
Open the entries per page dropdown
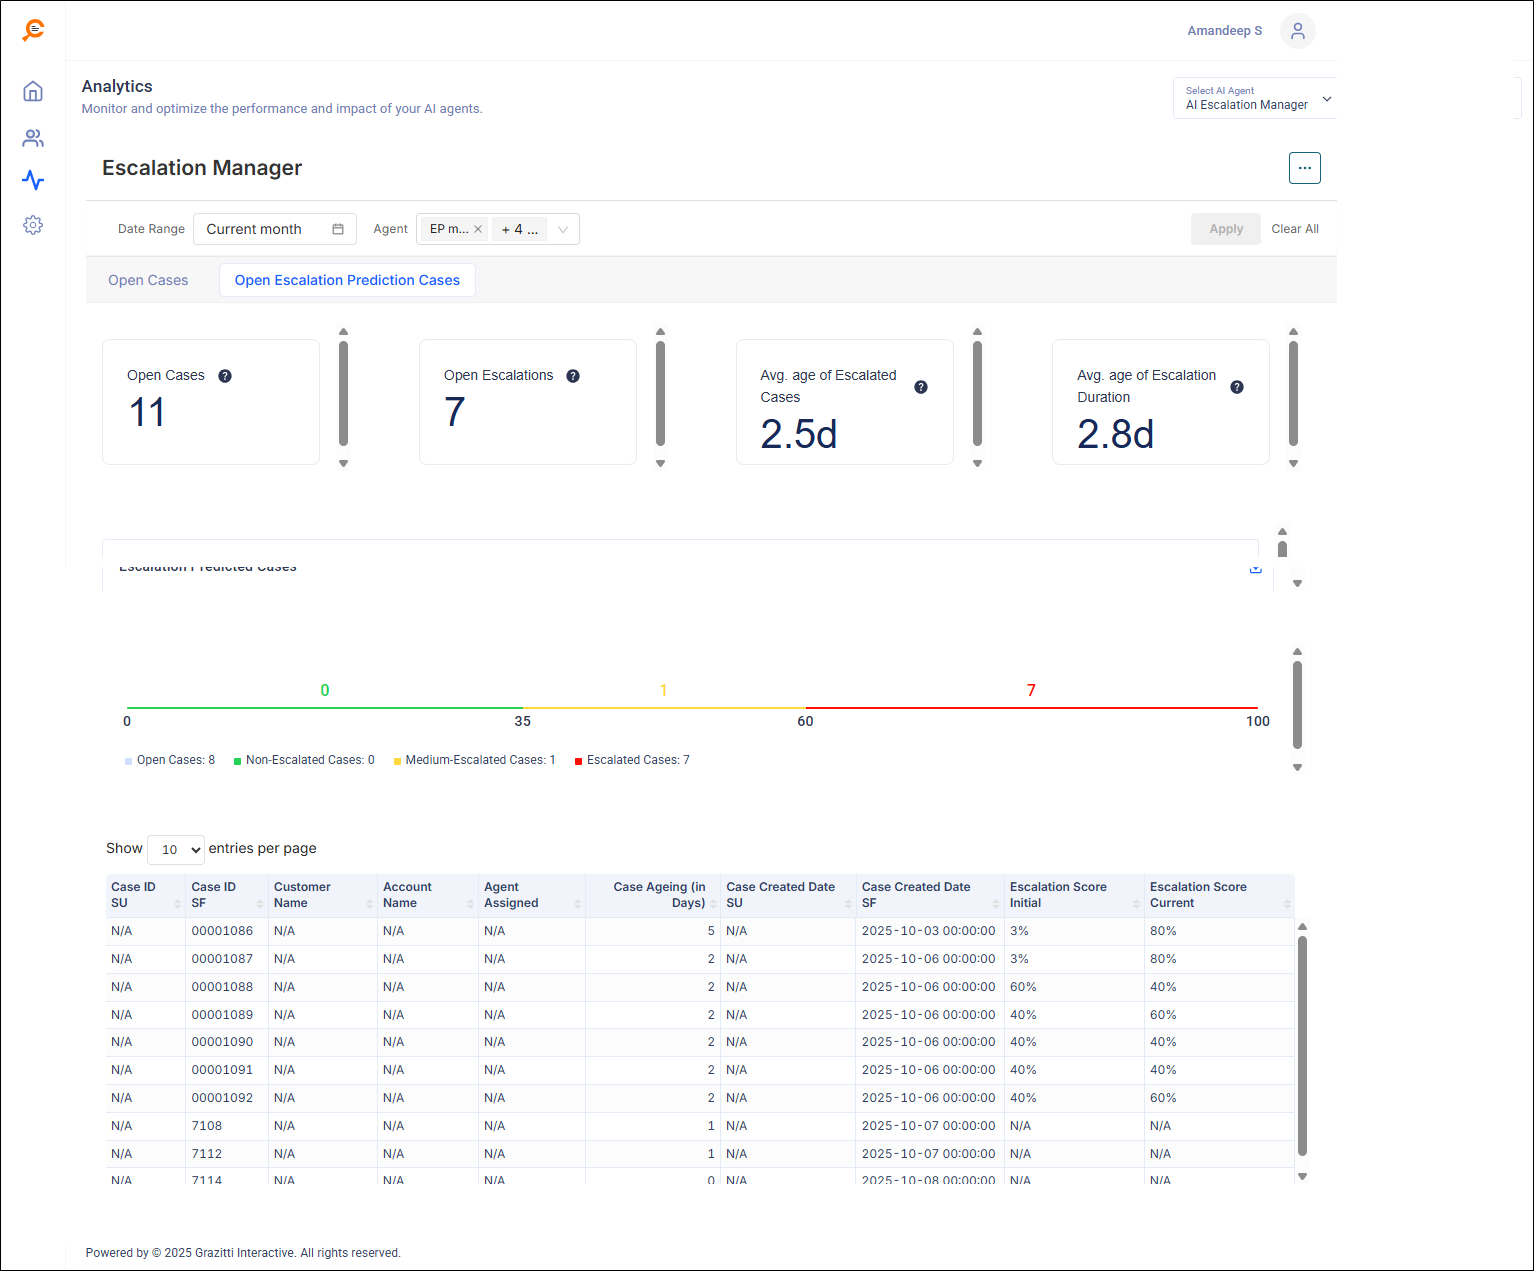click(176, 850)
